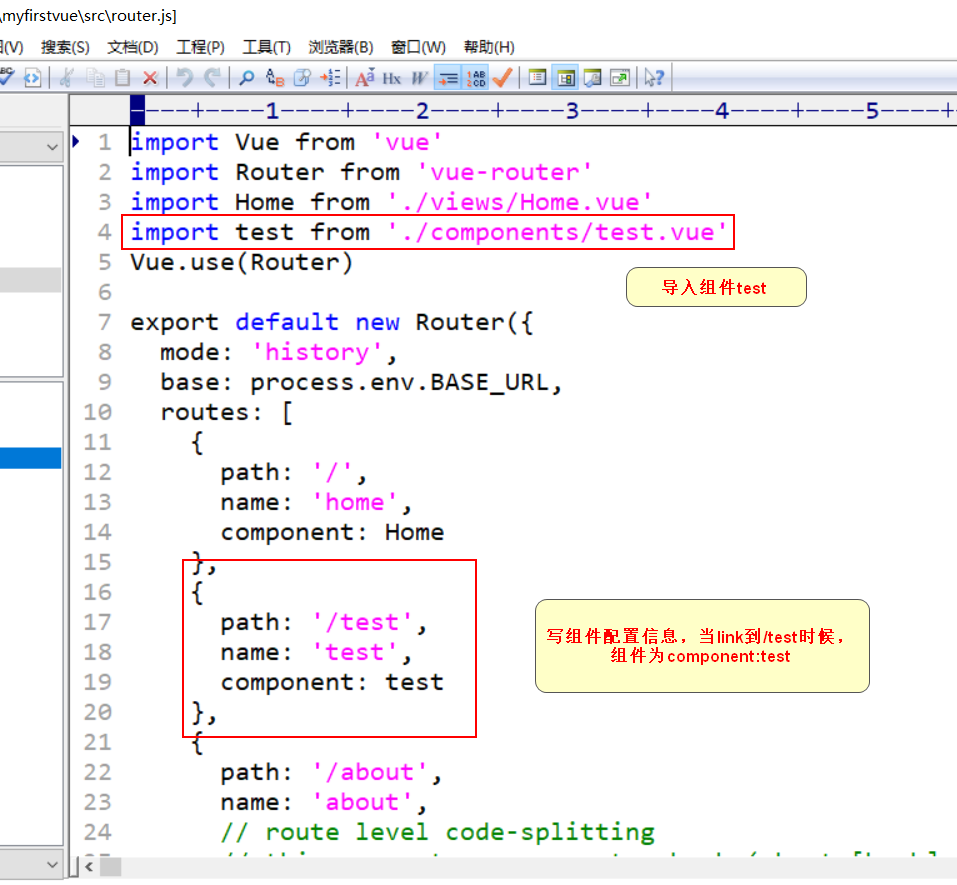Click the Replace A-to-B icon
The image size is (957, 885).
(275, 78)
